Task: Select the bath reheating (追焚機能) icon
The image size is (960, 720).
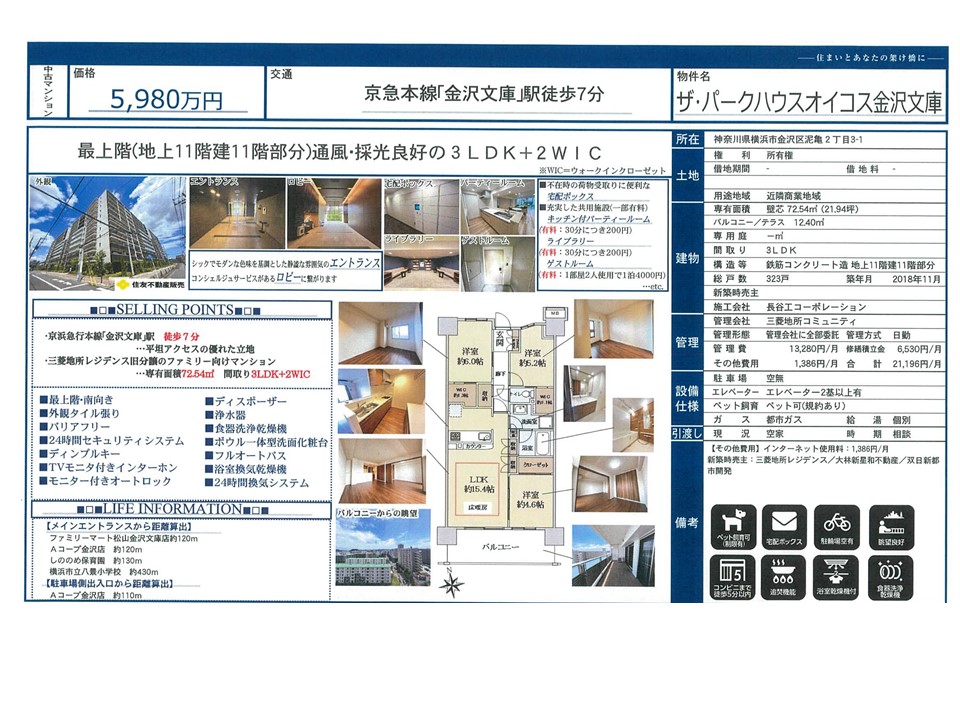Action: (785, 578)
